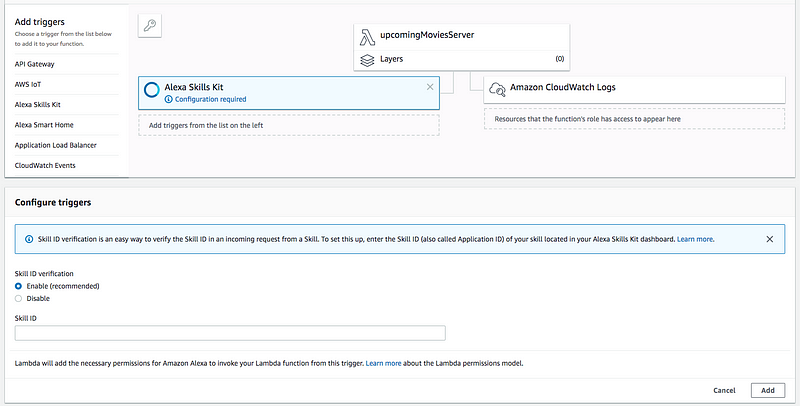The width and height of the screenshot is (800, 406).
Task: Click the Alexa Skills Kit ring icon
Action: tap(151, 89)
